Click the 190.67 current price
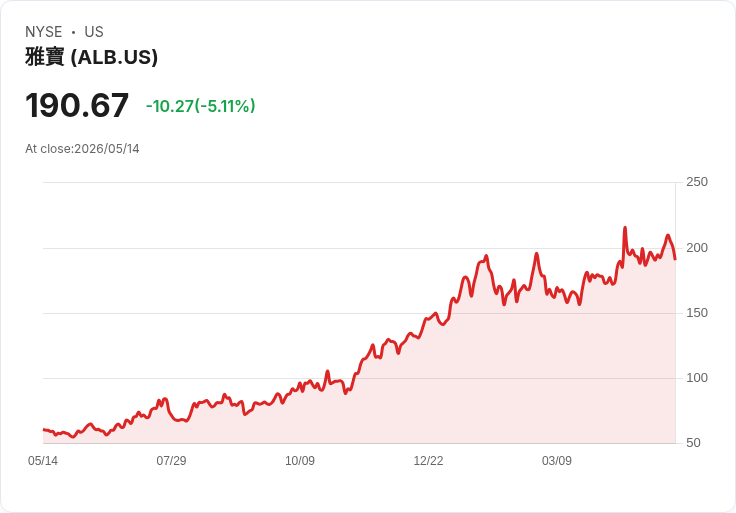Viewport: 736px width, 513px height. (77, 105)
